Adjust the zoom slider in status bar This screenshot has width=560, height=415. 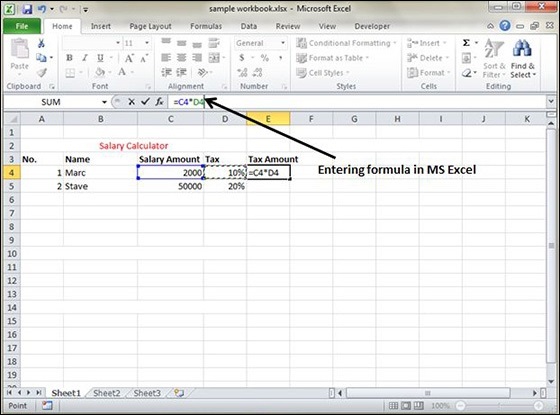pos(500,406)
